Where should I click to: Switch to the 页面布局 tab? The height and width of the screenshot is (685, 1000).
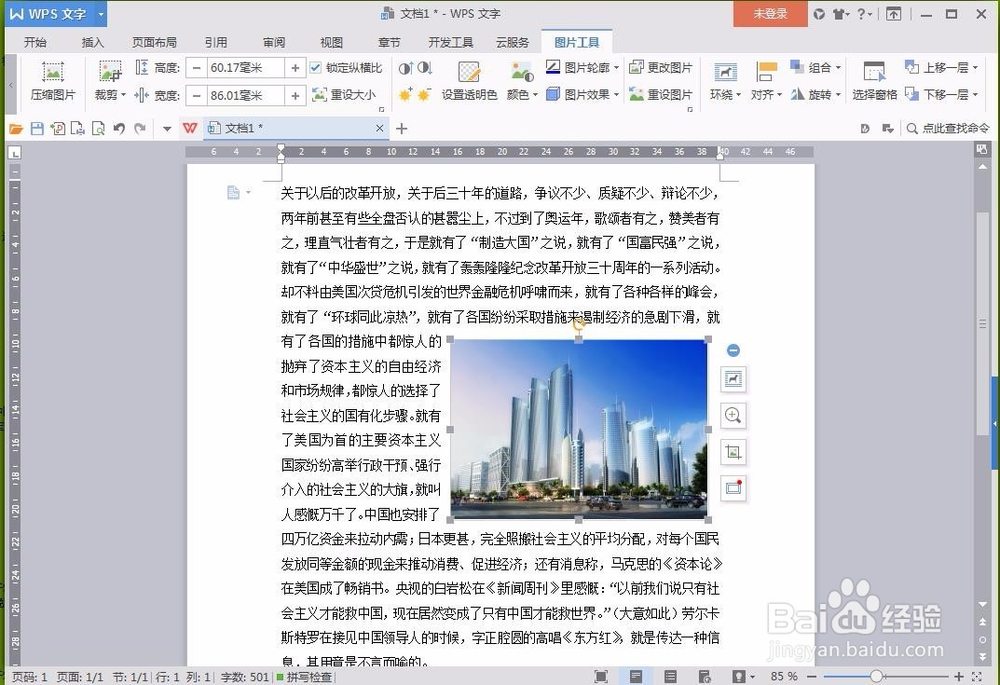[154, 42]
